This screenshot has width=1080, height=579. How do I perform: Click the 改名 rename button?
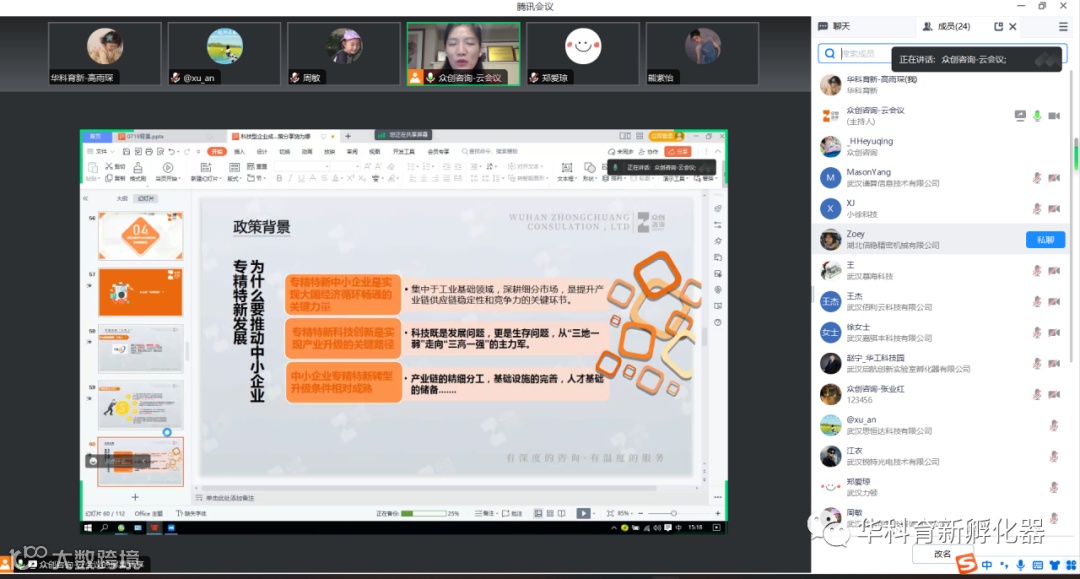pos(942,554)
